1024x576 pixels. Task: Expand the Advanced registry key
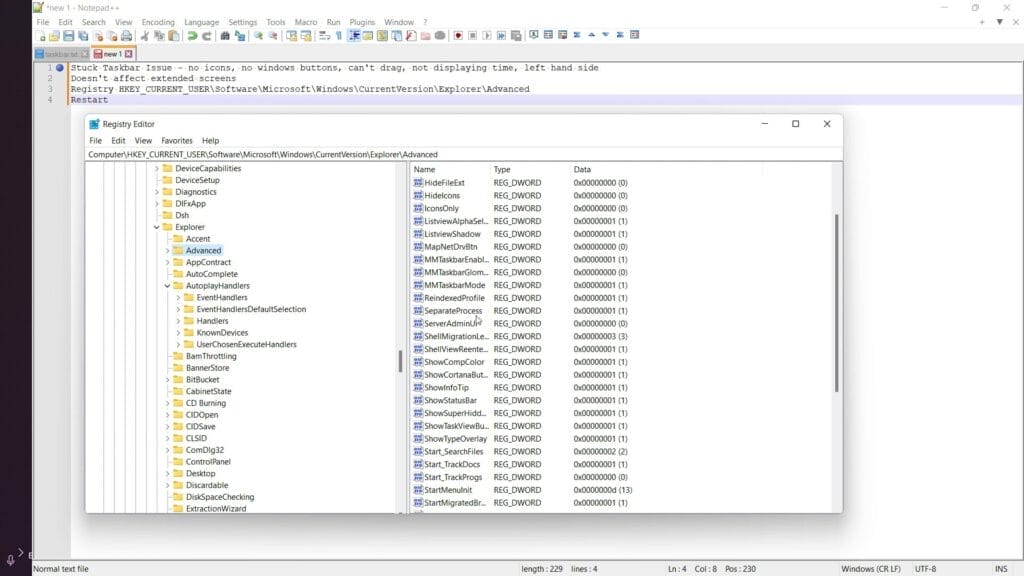click(167, 250)
